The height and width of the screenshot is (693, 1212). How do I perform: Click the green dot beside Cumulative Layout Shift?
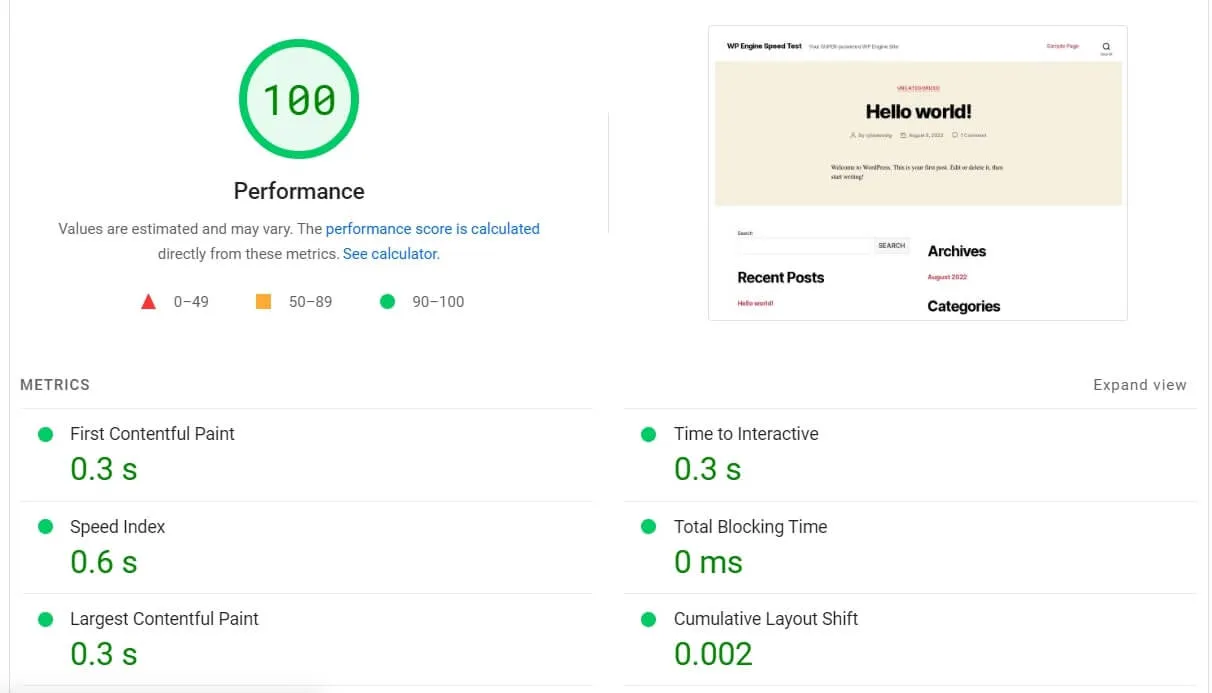(x=648, y=619)
